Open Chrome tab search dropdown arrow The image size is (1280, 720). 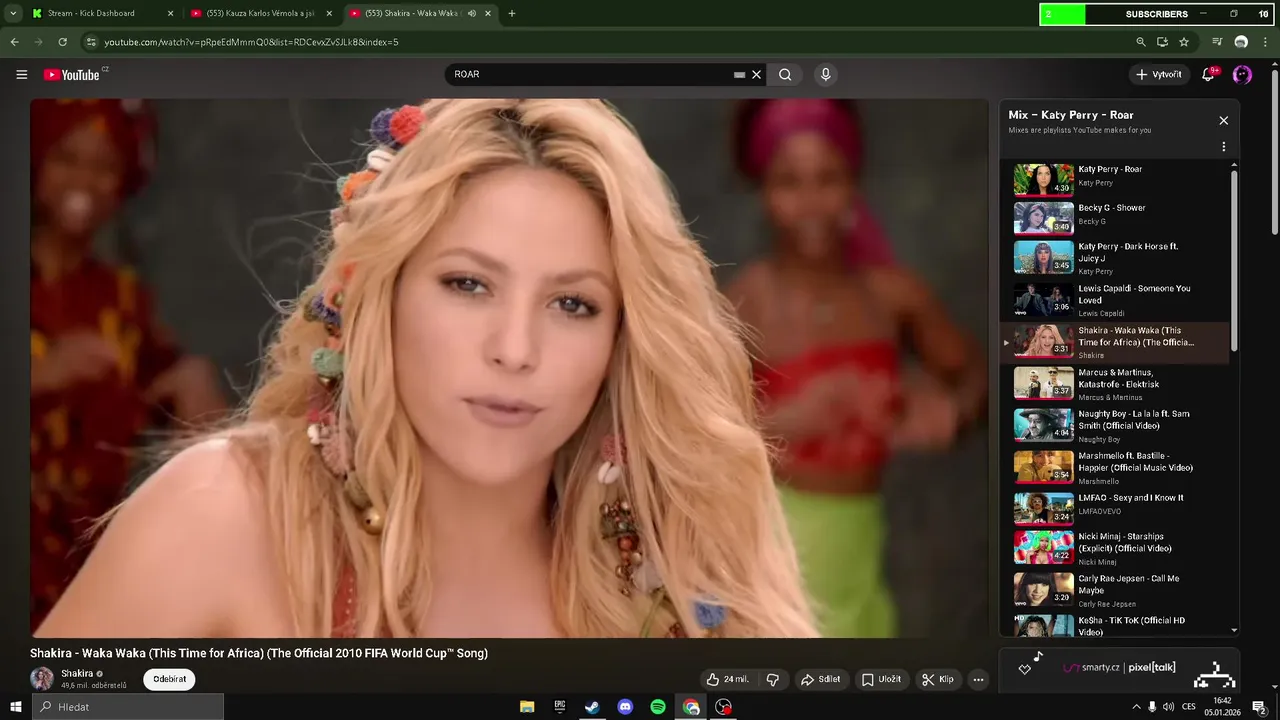(x=13, y=13)
